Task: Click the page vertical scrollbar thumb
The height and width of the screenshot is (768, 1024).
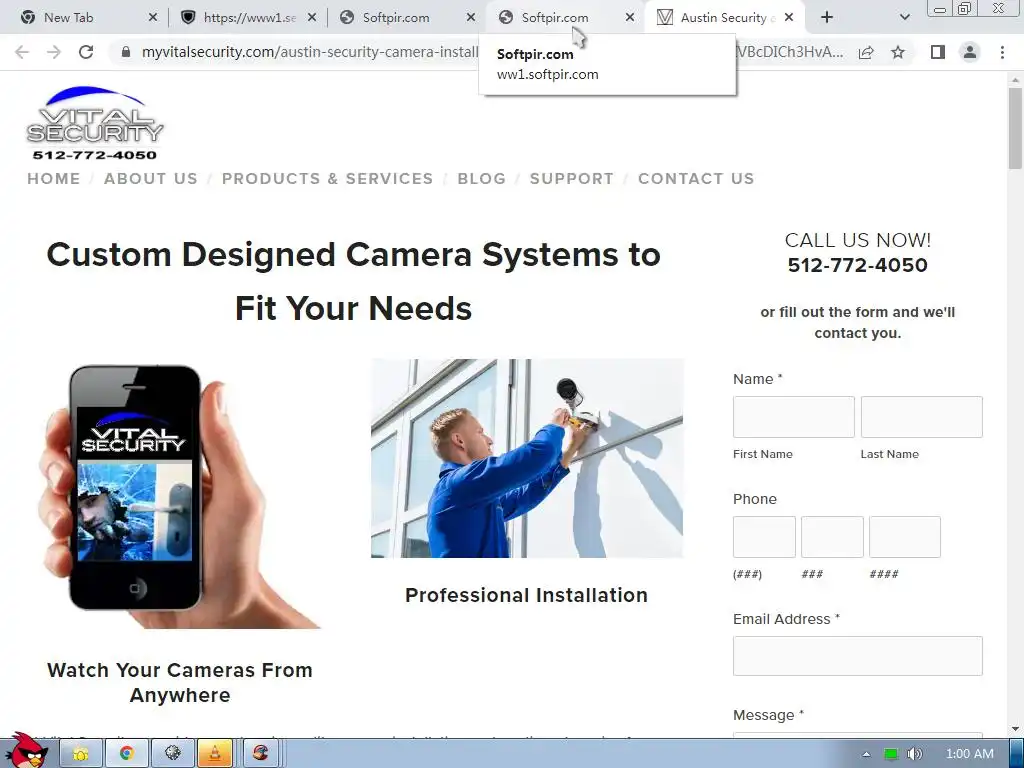Action: pos(1015,127)
